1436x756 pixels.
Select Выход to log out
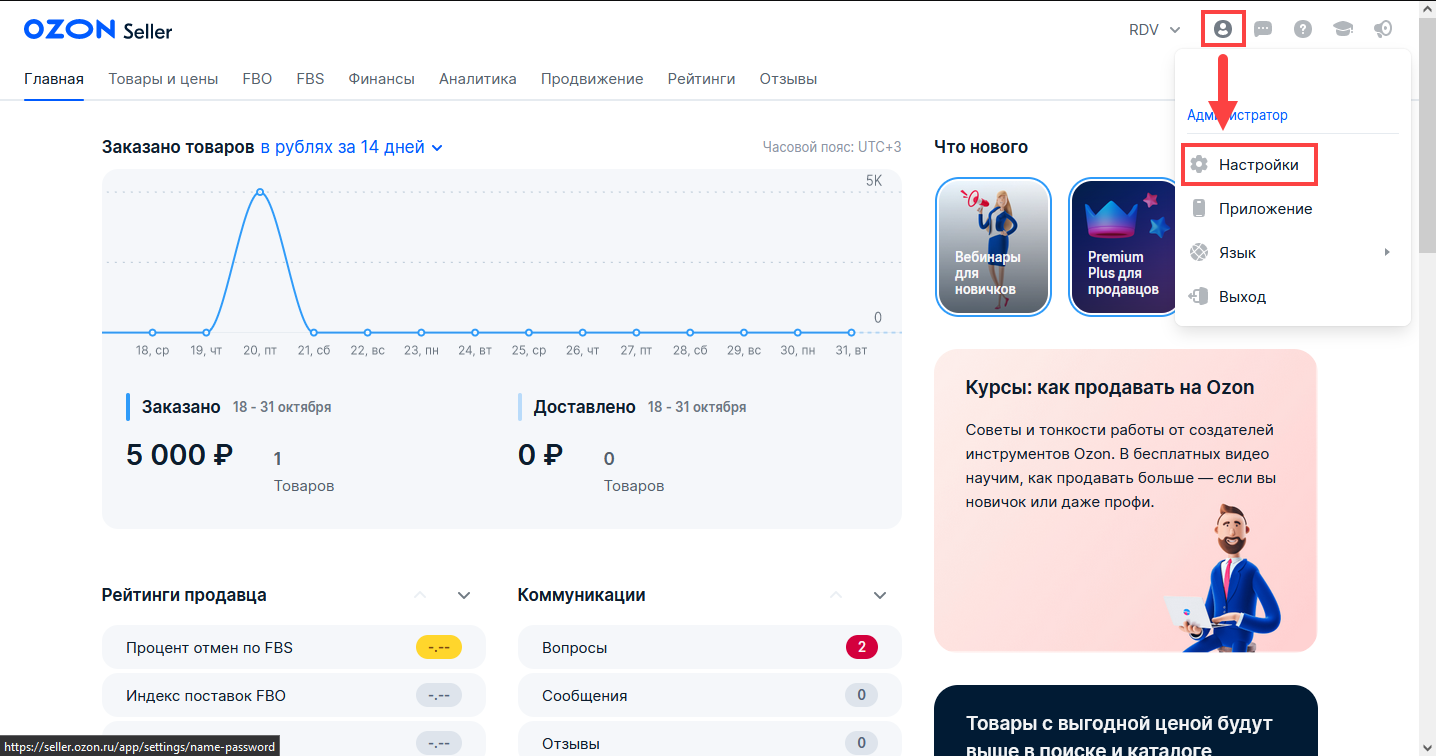tap(1293, 297)
